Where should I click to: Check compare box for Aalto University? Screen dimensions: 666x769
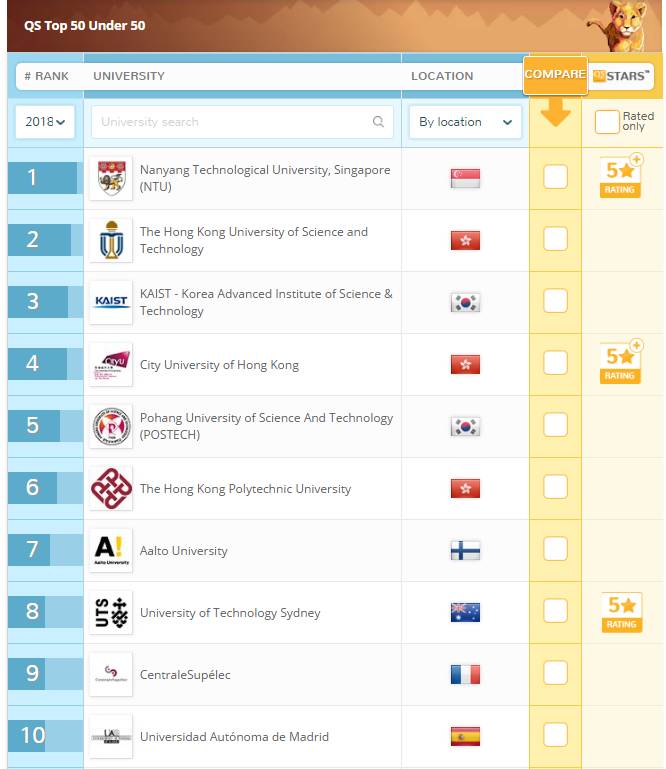coord(555,549)
